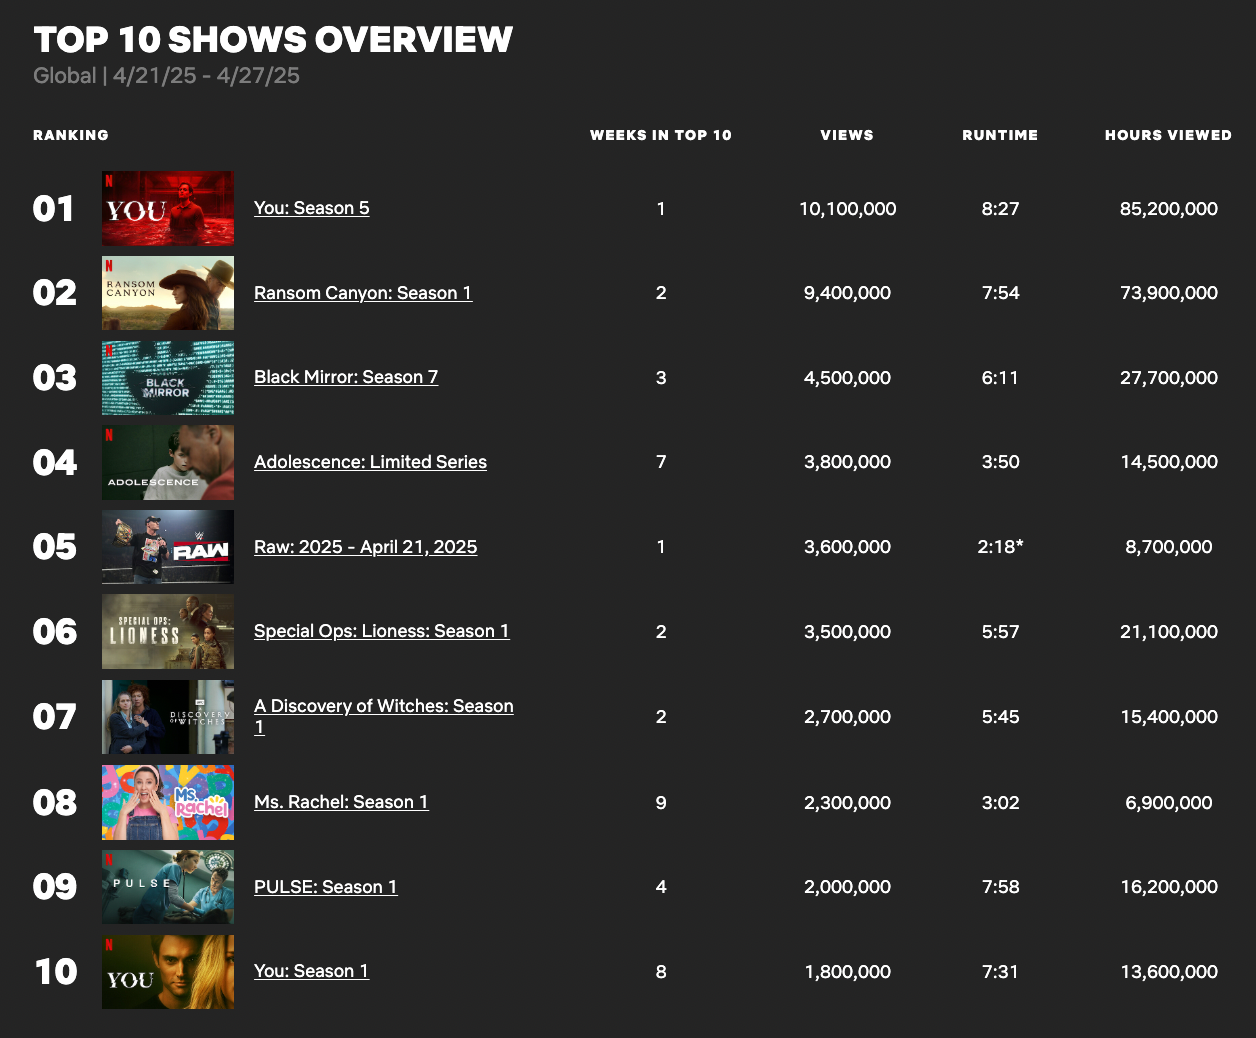
Task: Click the Adolescence poster thumbnail
Action: tap(168, 462)
